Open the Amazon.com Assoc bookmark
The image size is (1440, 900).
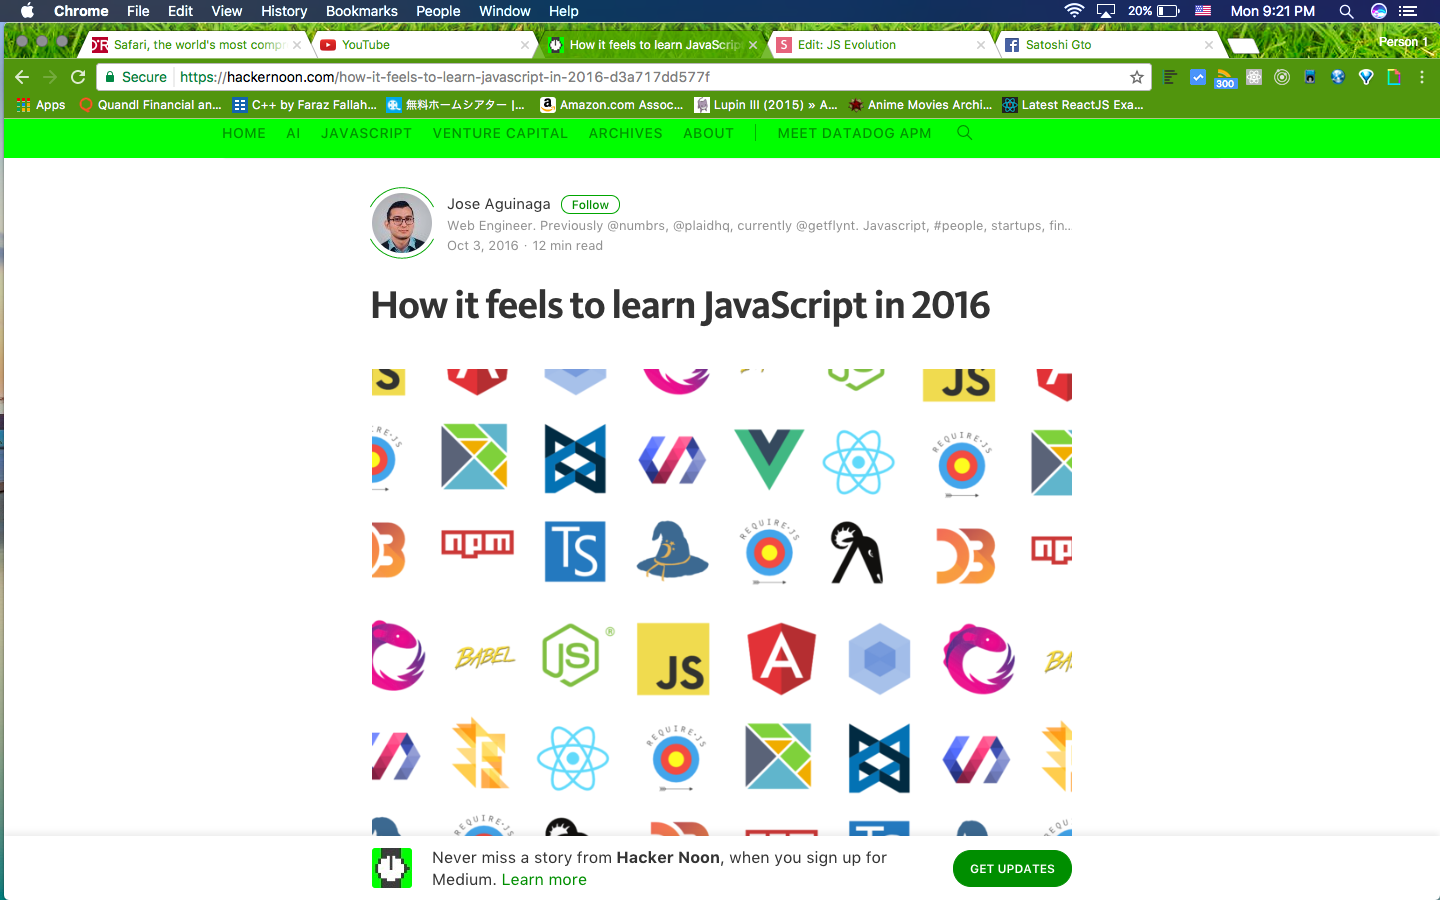click(x=612, y=104)
